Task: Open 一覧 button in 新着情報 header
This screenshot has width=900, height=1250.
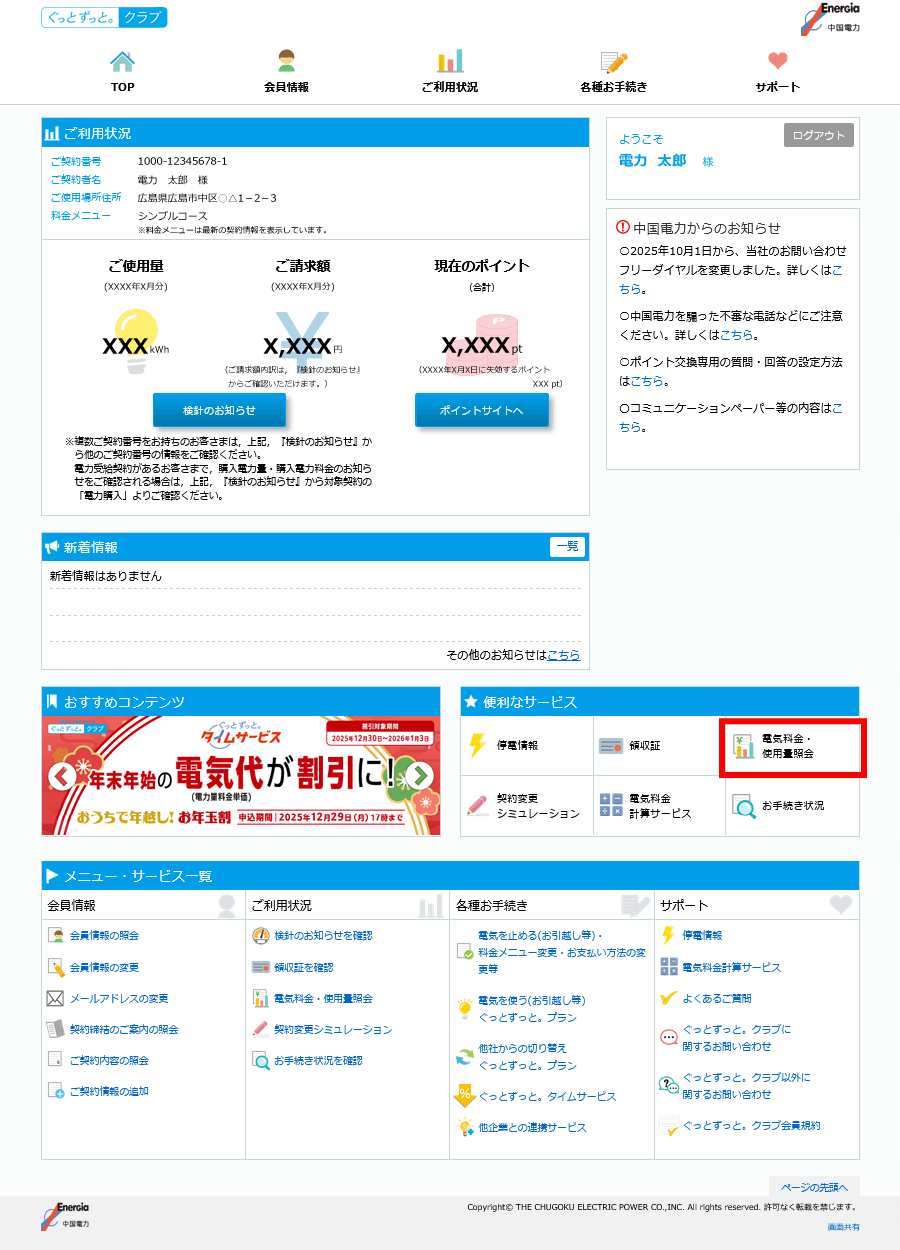Action: [566, 547]
